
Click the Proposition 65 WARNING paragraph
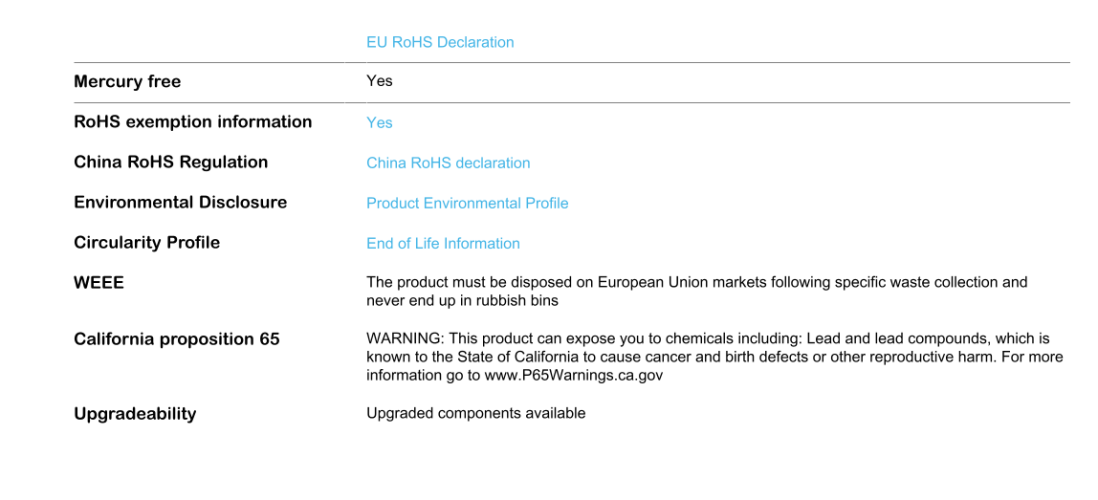715,357
